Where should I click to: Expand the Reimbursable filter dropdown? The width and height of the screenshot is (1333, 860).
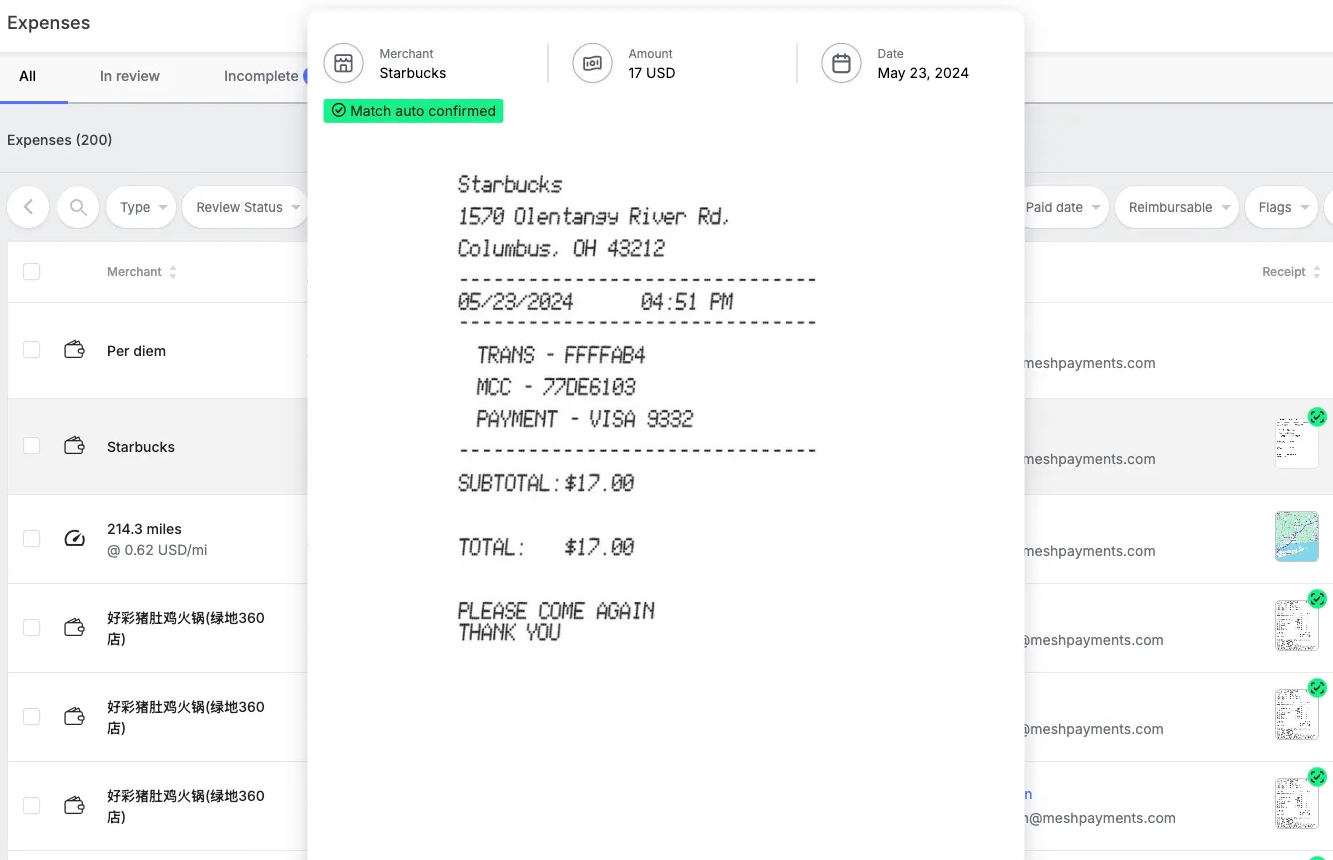tap(1177, 208)
